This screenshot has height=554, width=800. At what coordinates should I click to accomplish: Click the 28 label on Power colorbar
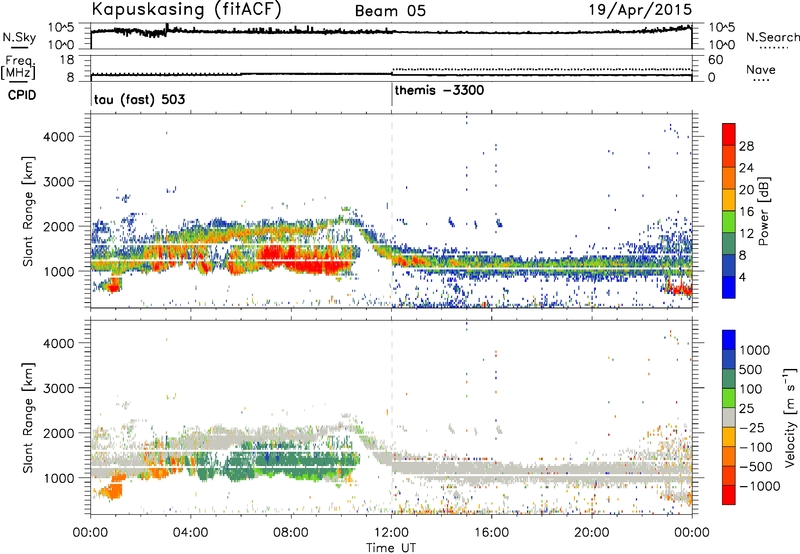746,146
